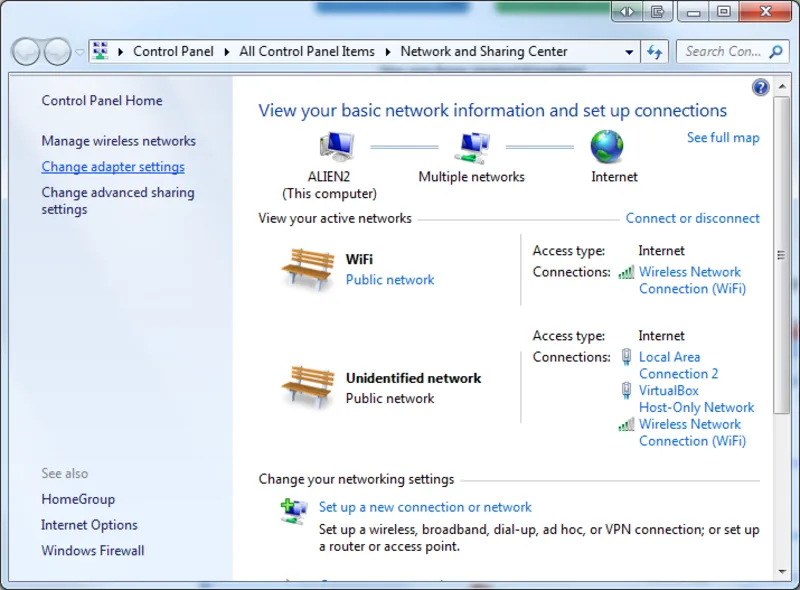The width and height of the screenshot is (800, 590).
Task: Open Control Panel Home
Action: click(x=102, y=101)
